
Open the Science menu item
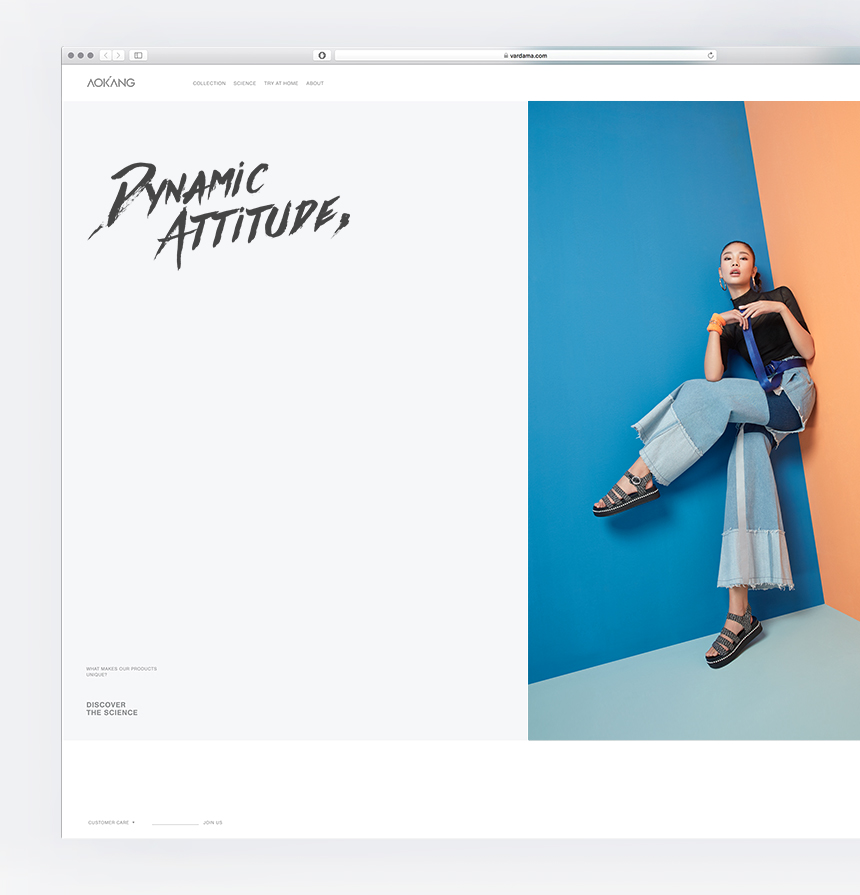(x=244, y=83)
